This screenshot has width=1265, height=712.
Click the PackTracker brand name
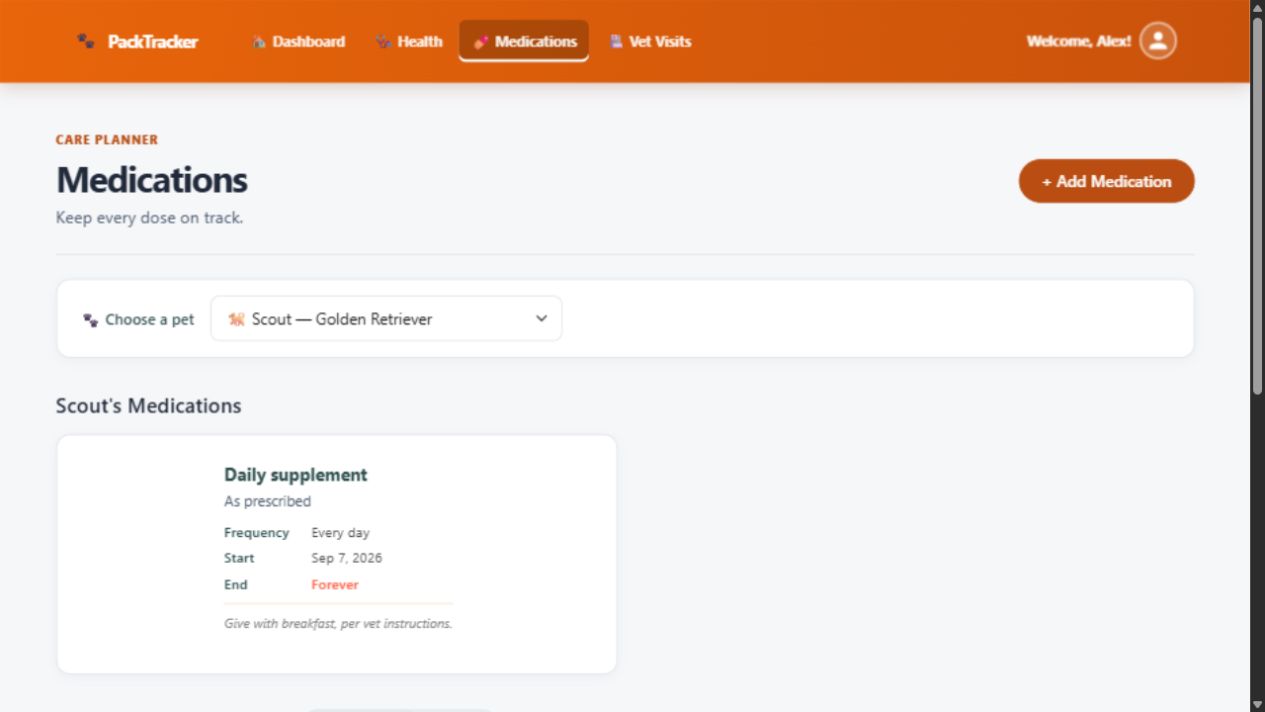pos(153,42)
